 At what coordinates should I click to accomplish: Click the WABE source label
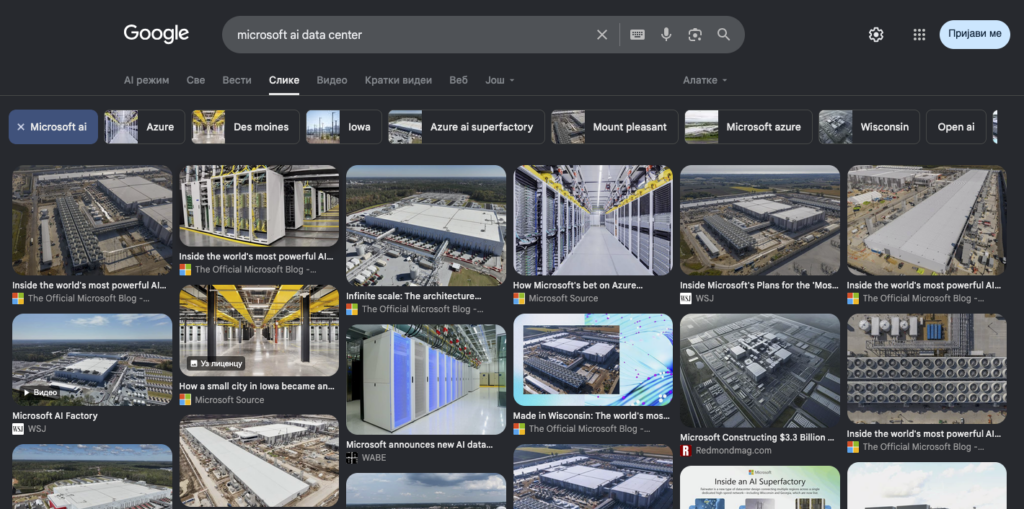374,457
